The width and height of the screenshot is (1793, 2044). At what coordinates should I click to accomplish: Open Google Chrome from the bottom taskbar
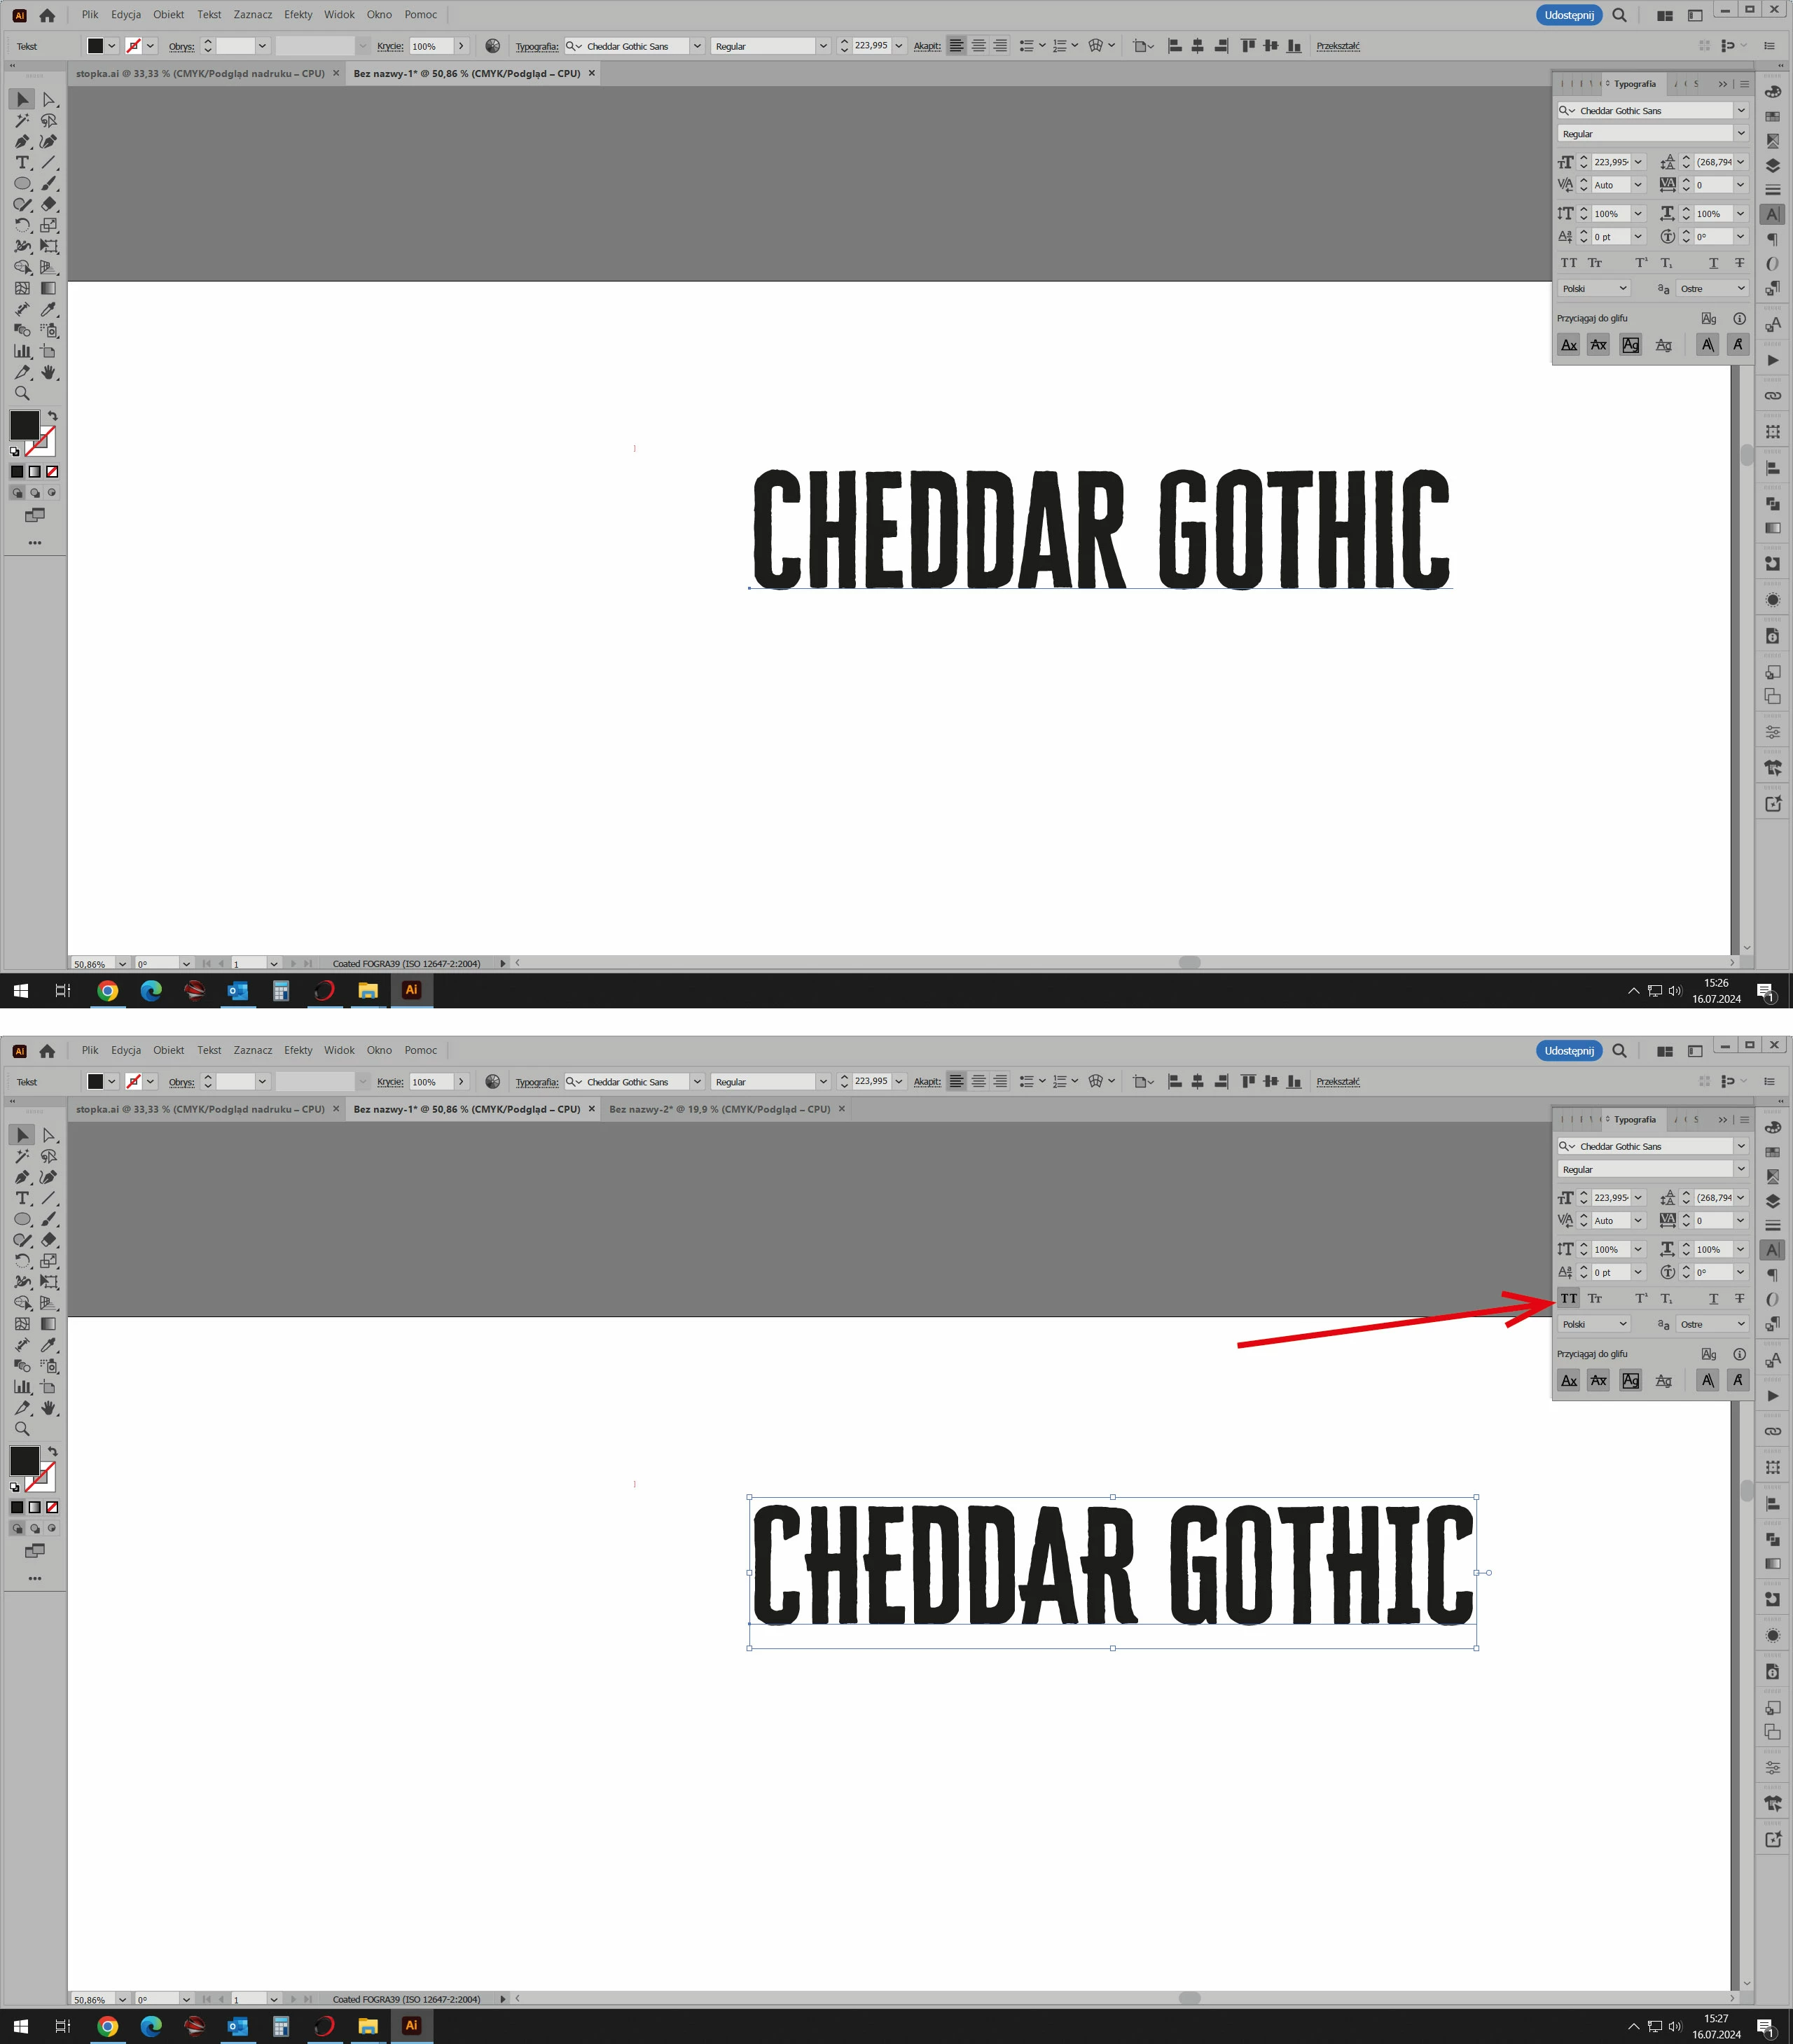(107, 2026)
